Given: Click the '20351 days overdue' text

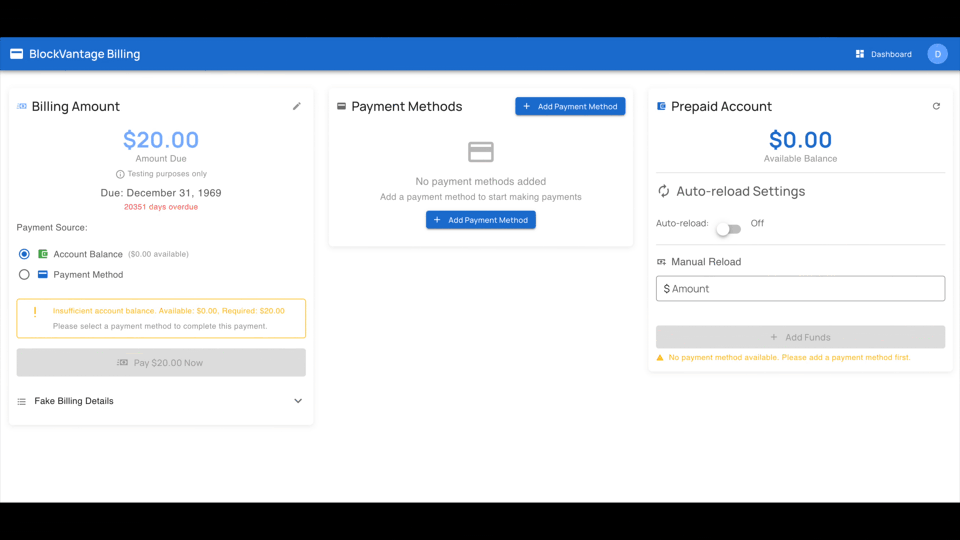Looking at the screenshot, I should [161, 207].
